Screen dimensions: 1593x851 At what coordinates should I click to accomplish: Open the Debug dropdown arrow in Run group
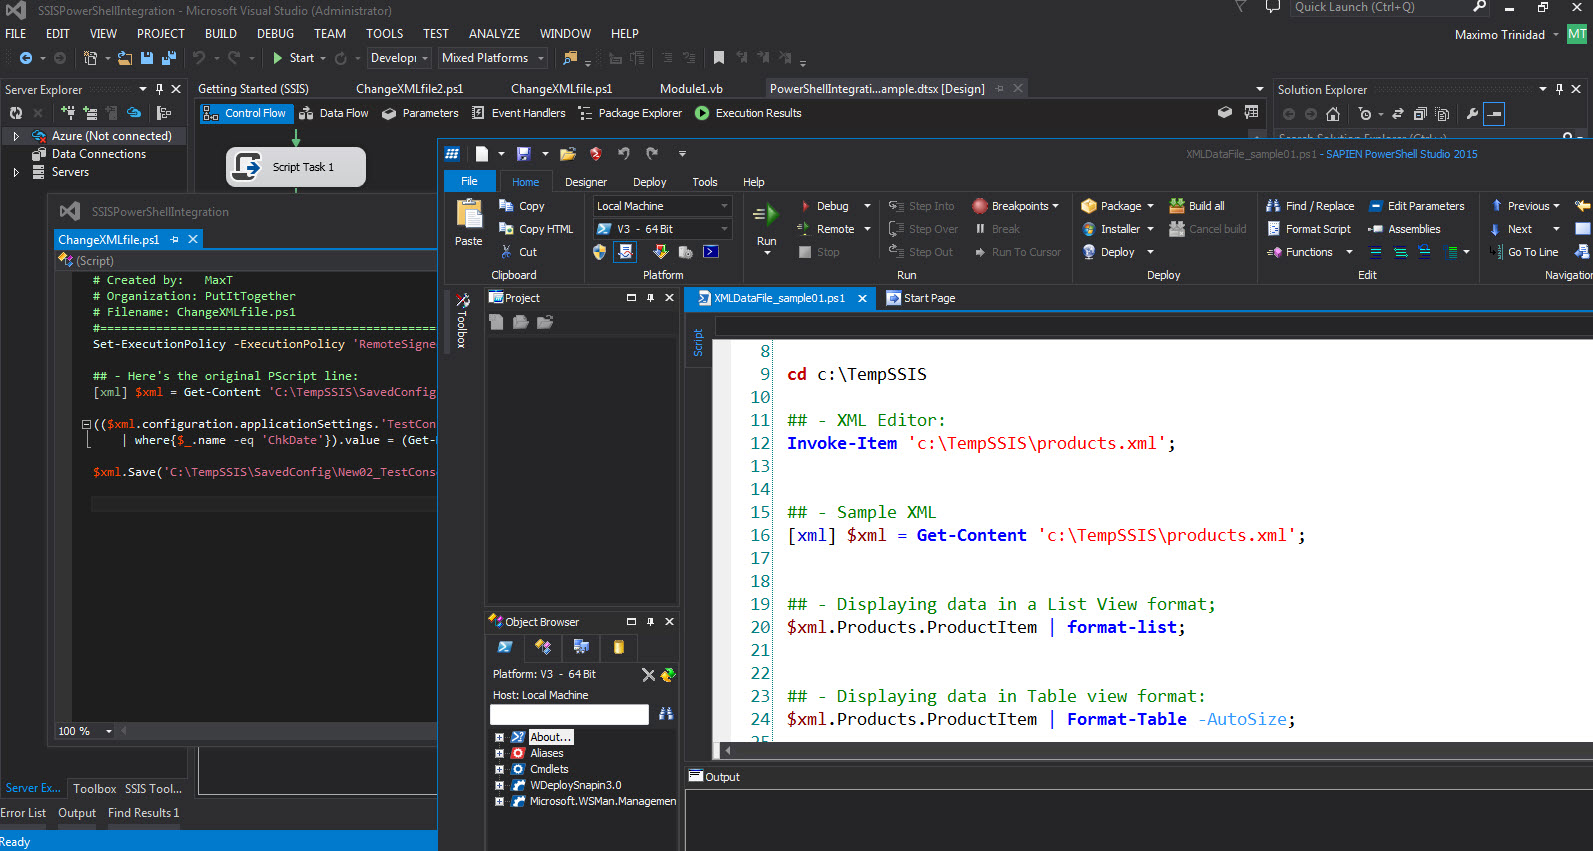pyautogui.click(x=867, y=206)
